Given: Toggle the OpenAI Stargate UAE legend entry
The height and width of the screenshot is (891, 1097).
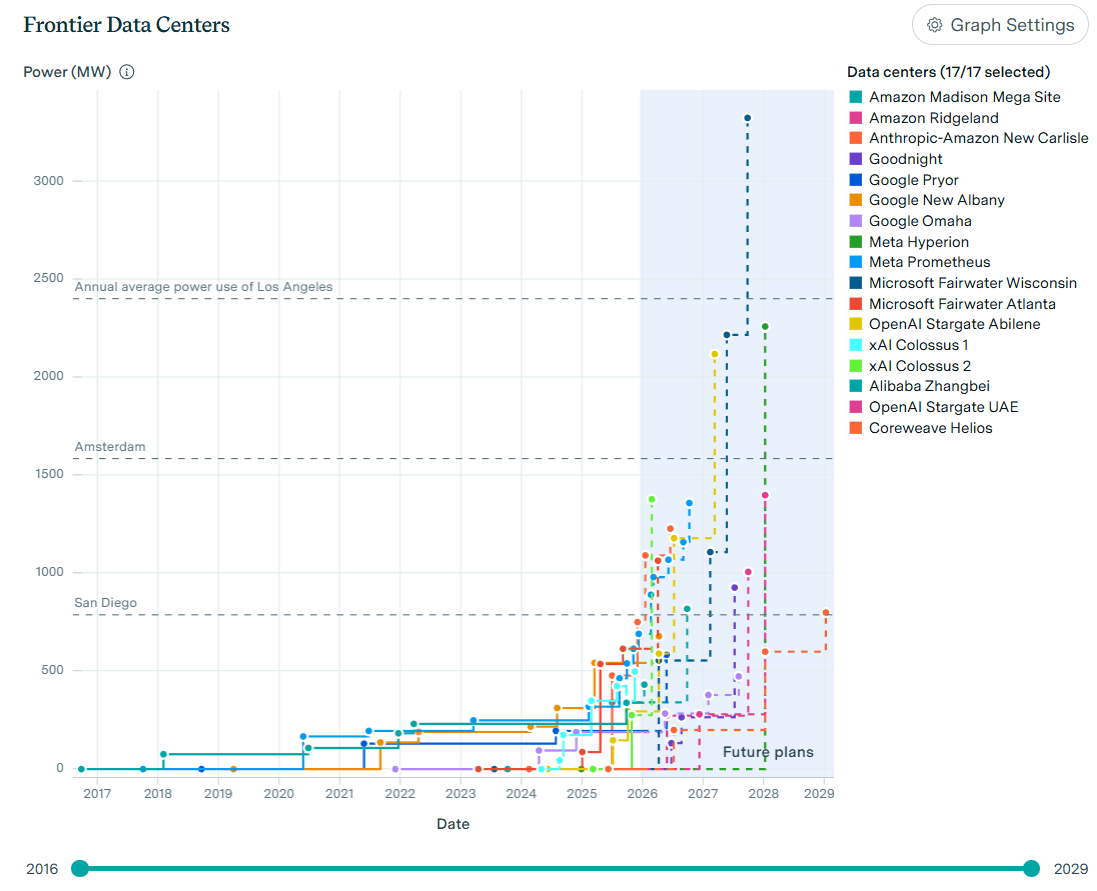Looking at the screenshot, I should 934,407.
